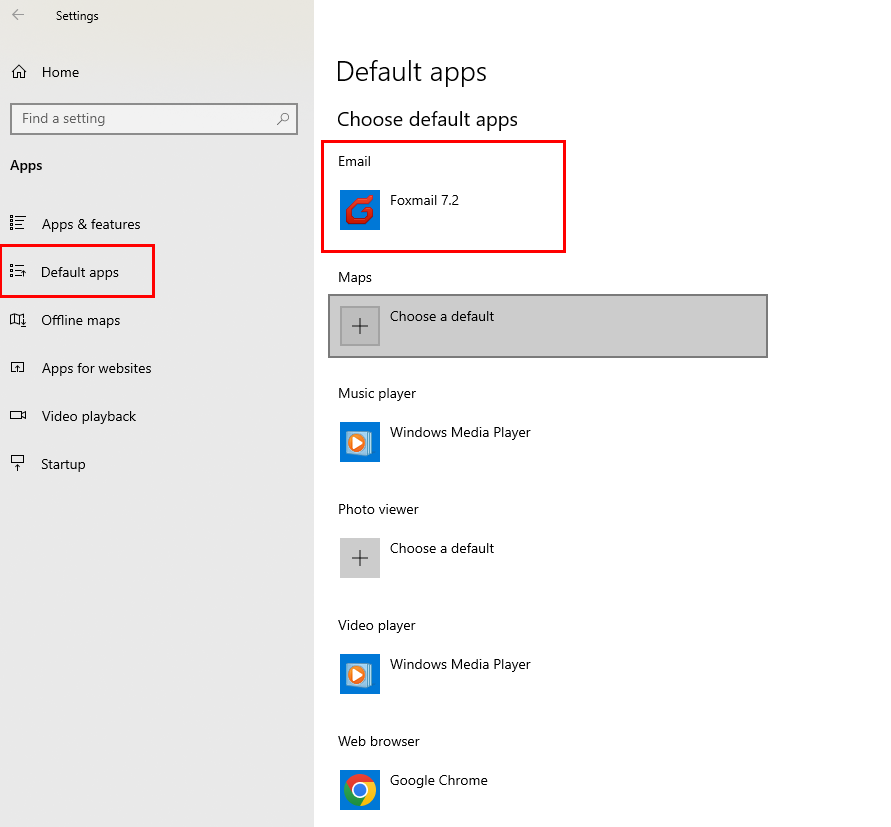The width and height of the screenshot is (891, 827).
Task: Click the Email category label
Action: 354,161
